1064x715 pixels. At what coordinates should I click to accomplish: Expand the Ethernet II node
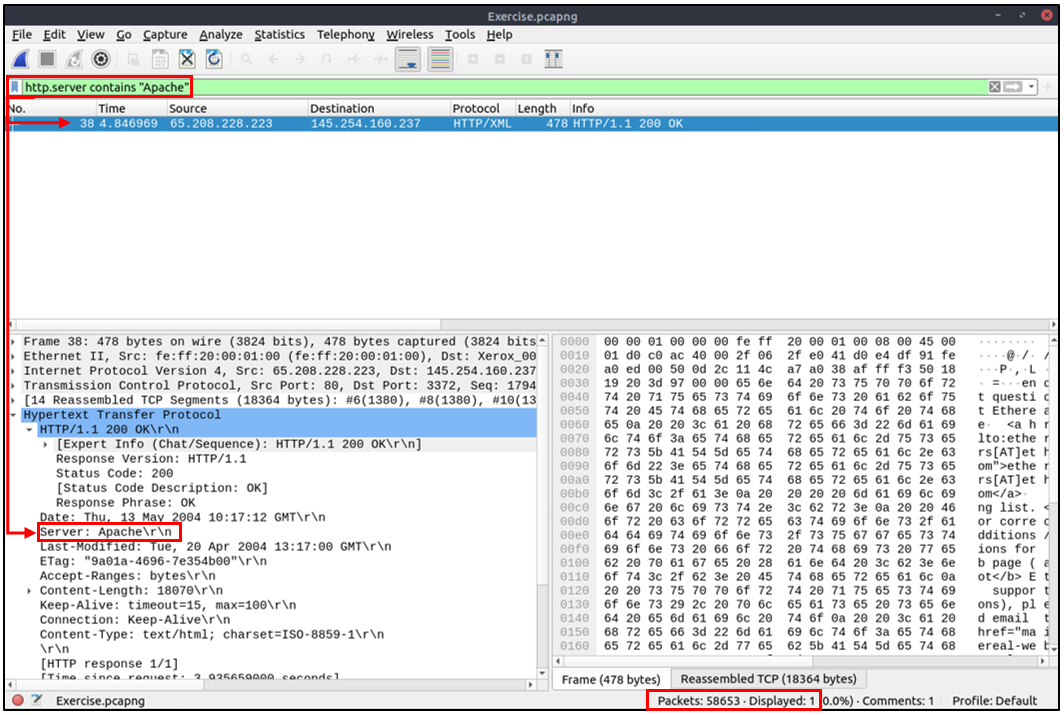[x=14, y=356]
